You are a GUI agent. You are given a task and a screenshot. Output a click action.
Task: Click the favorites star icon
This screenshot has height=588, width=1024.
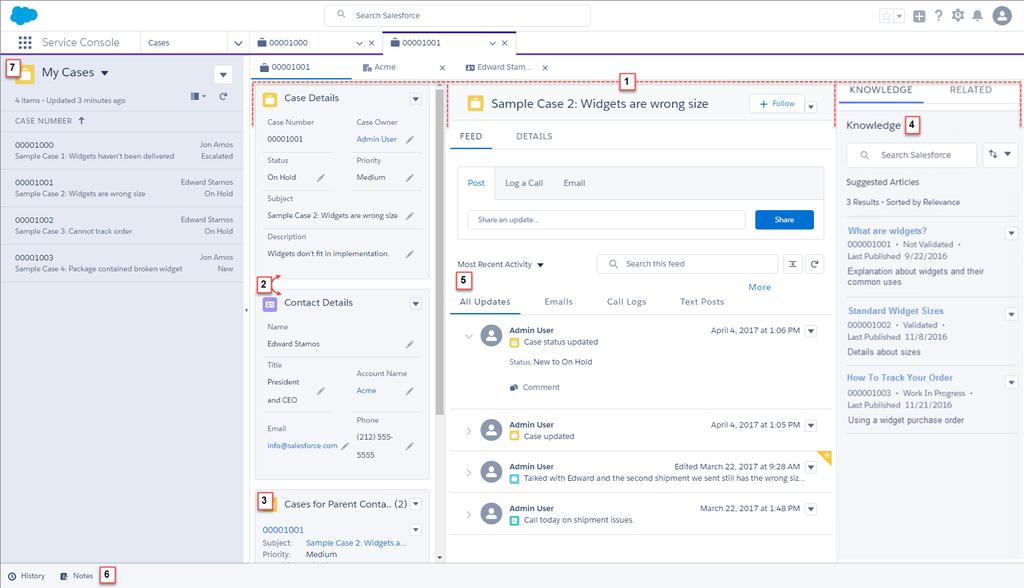pyautogui.click(x=886, y=16)
